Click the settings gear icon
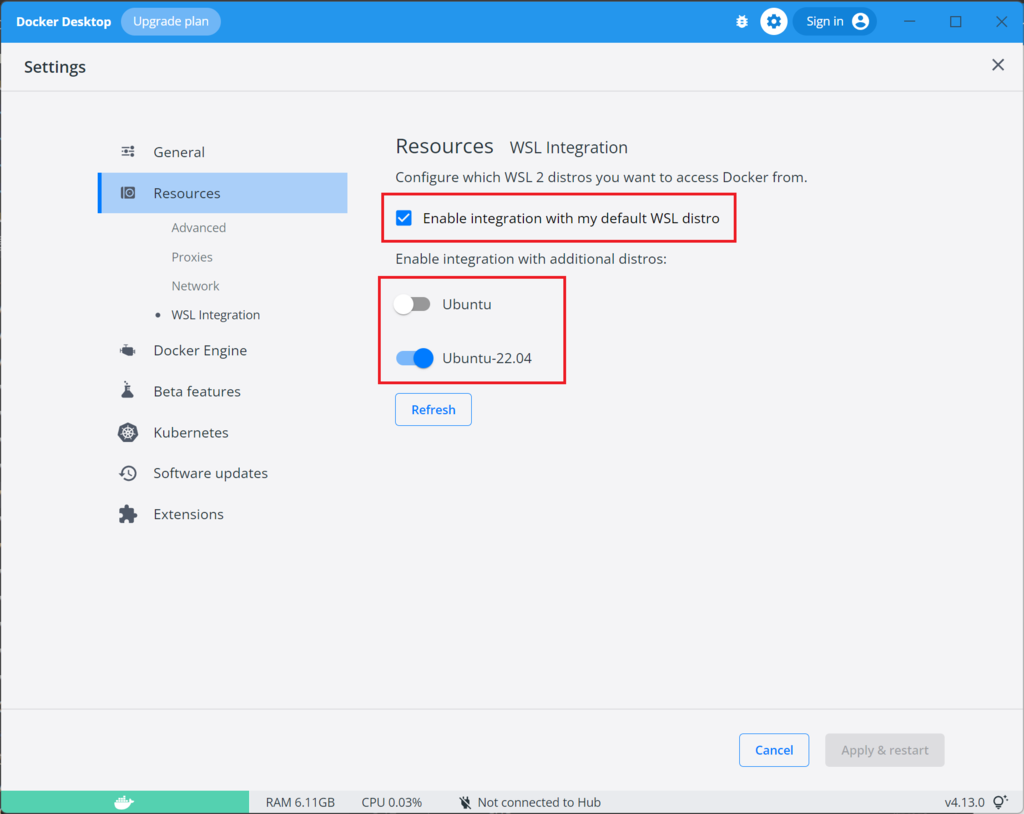The image size is (1024, 814). tap(774, 22)
